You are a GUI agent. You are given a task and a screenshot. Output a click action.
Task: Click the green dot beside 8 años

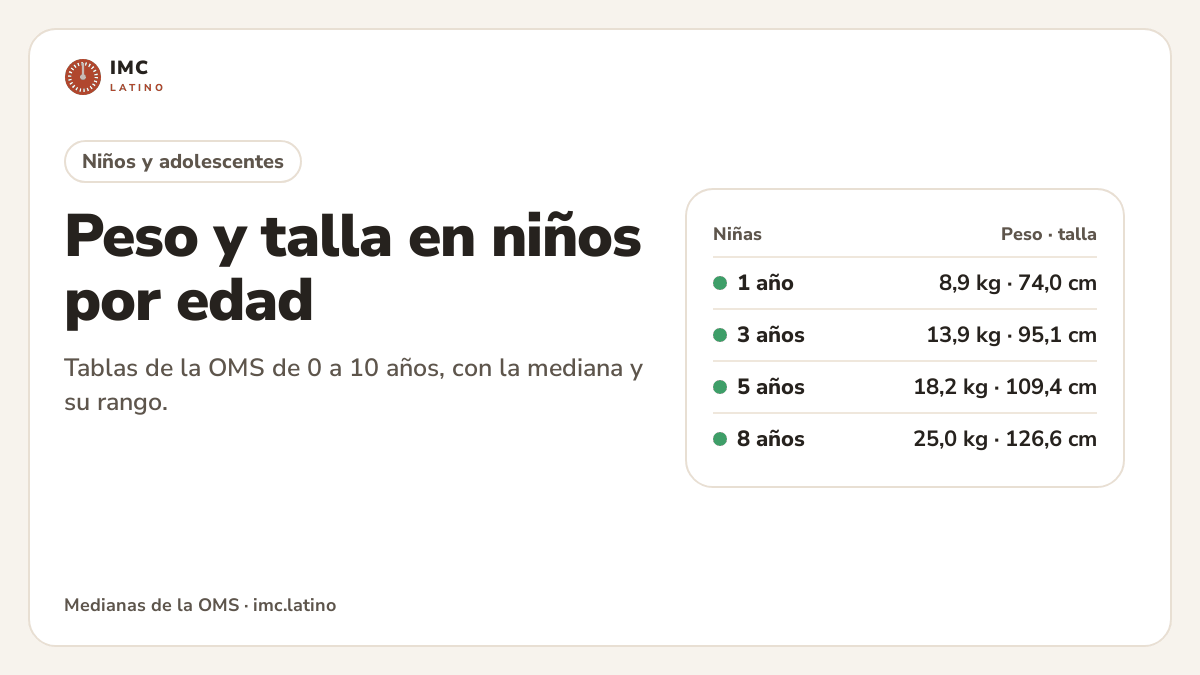tap(720, 439)
